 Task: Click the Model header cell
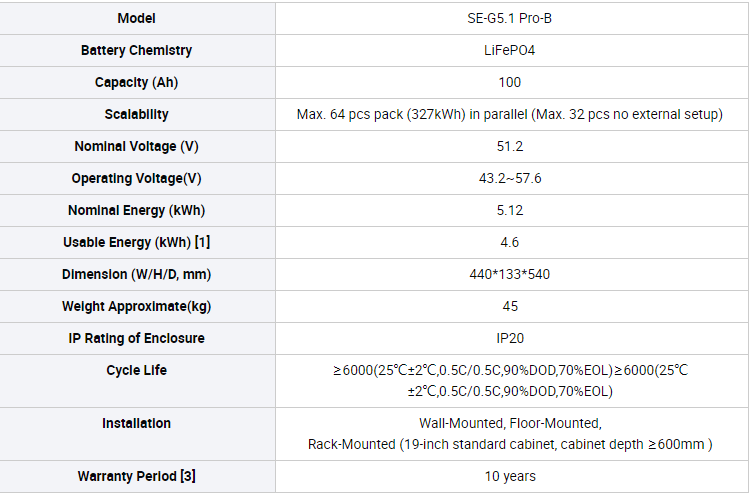136,18
